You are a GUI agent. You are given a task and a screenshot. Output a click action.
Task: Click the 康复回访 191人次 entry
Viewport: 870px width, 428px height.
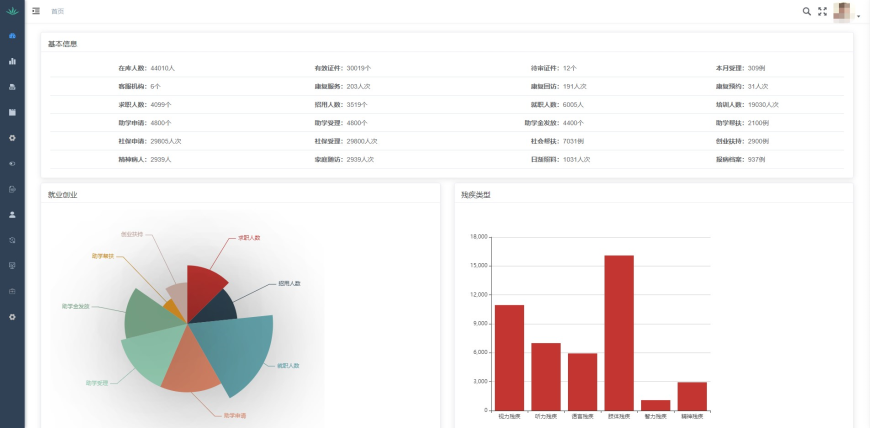(559, 87)
